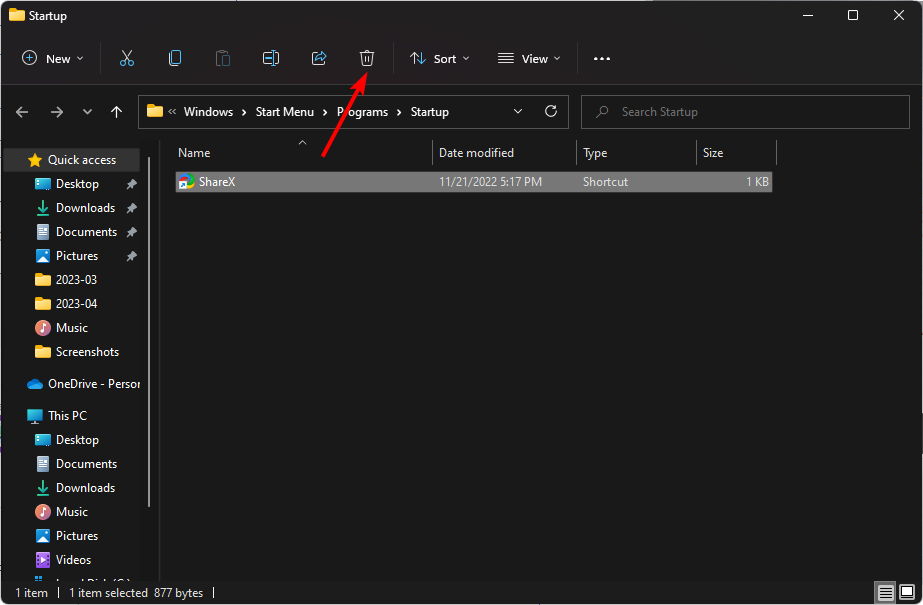Expand the address bar history dropdown
Screen dimensions: 923x605
coord(518,111)
